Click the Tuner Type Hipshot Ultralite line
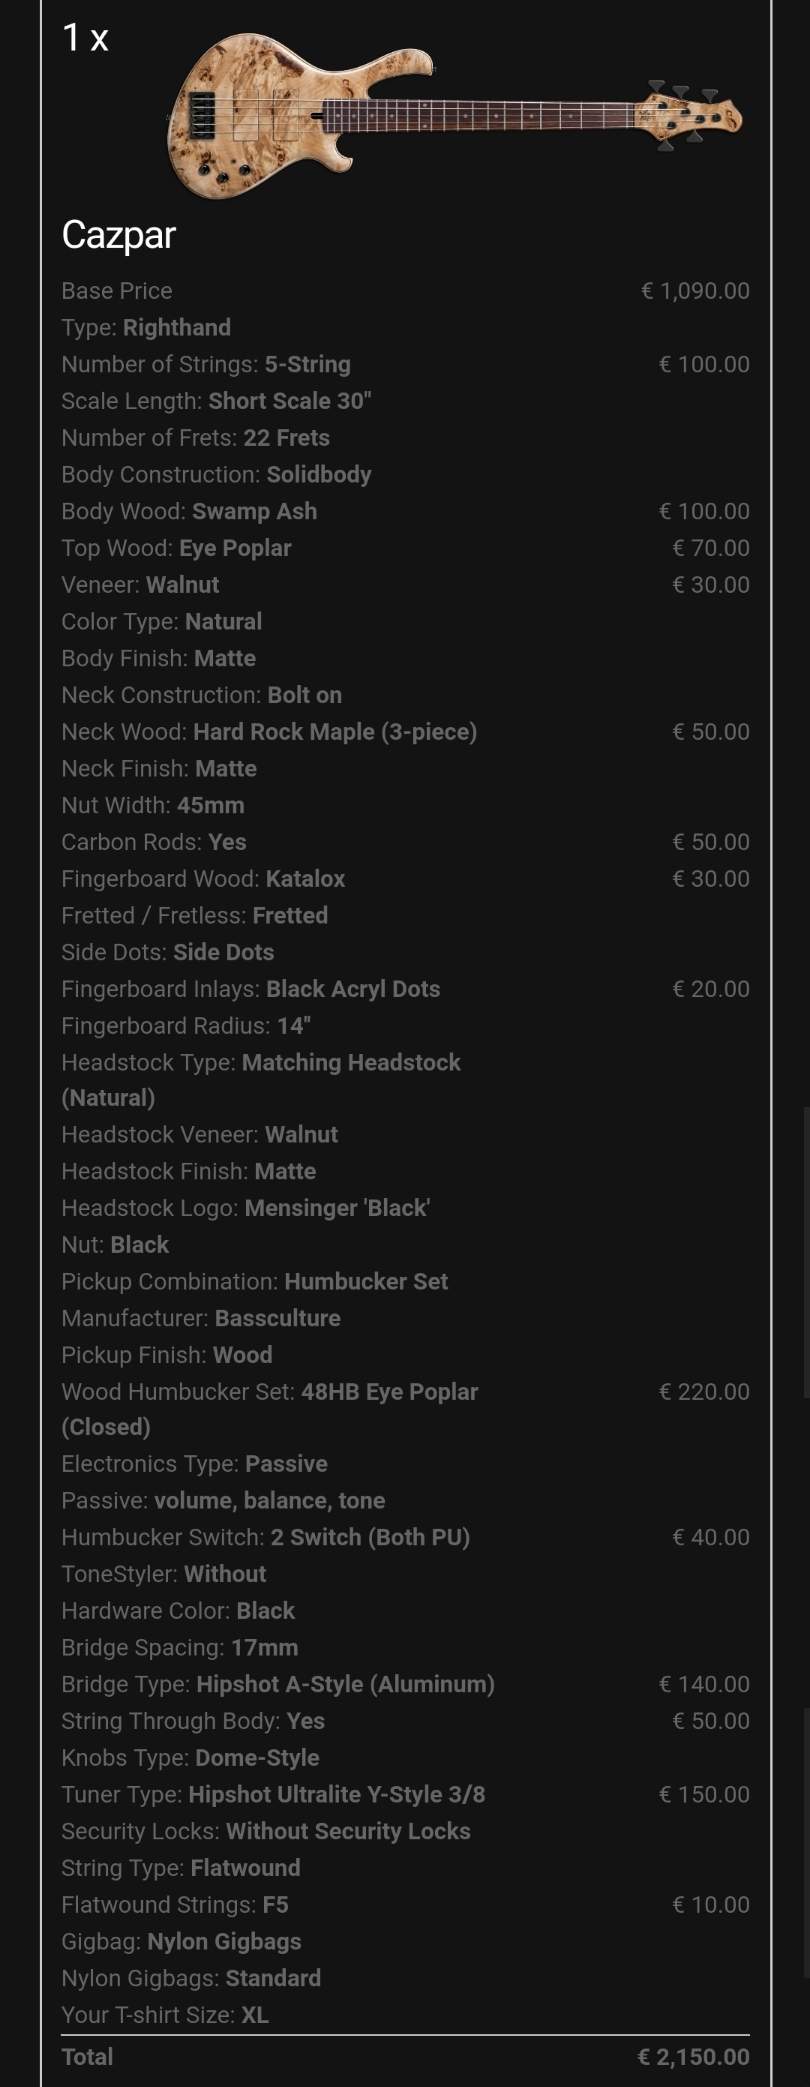The width and height of the screenshot is (810, 2087). click(x=405, y=1794)
